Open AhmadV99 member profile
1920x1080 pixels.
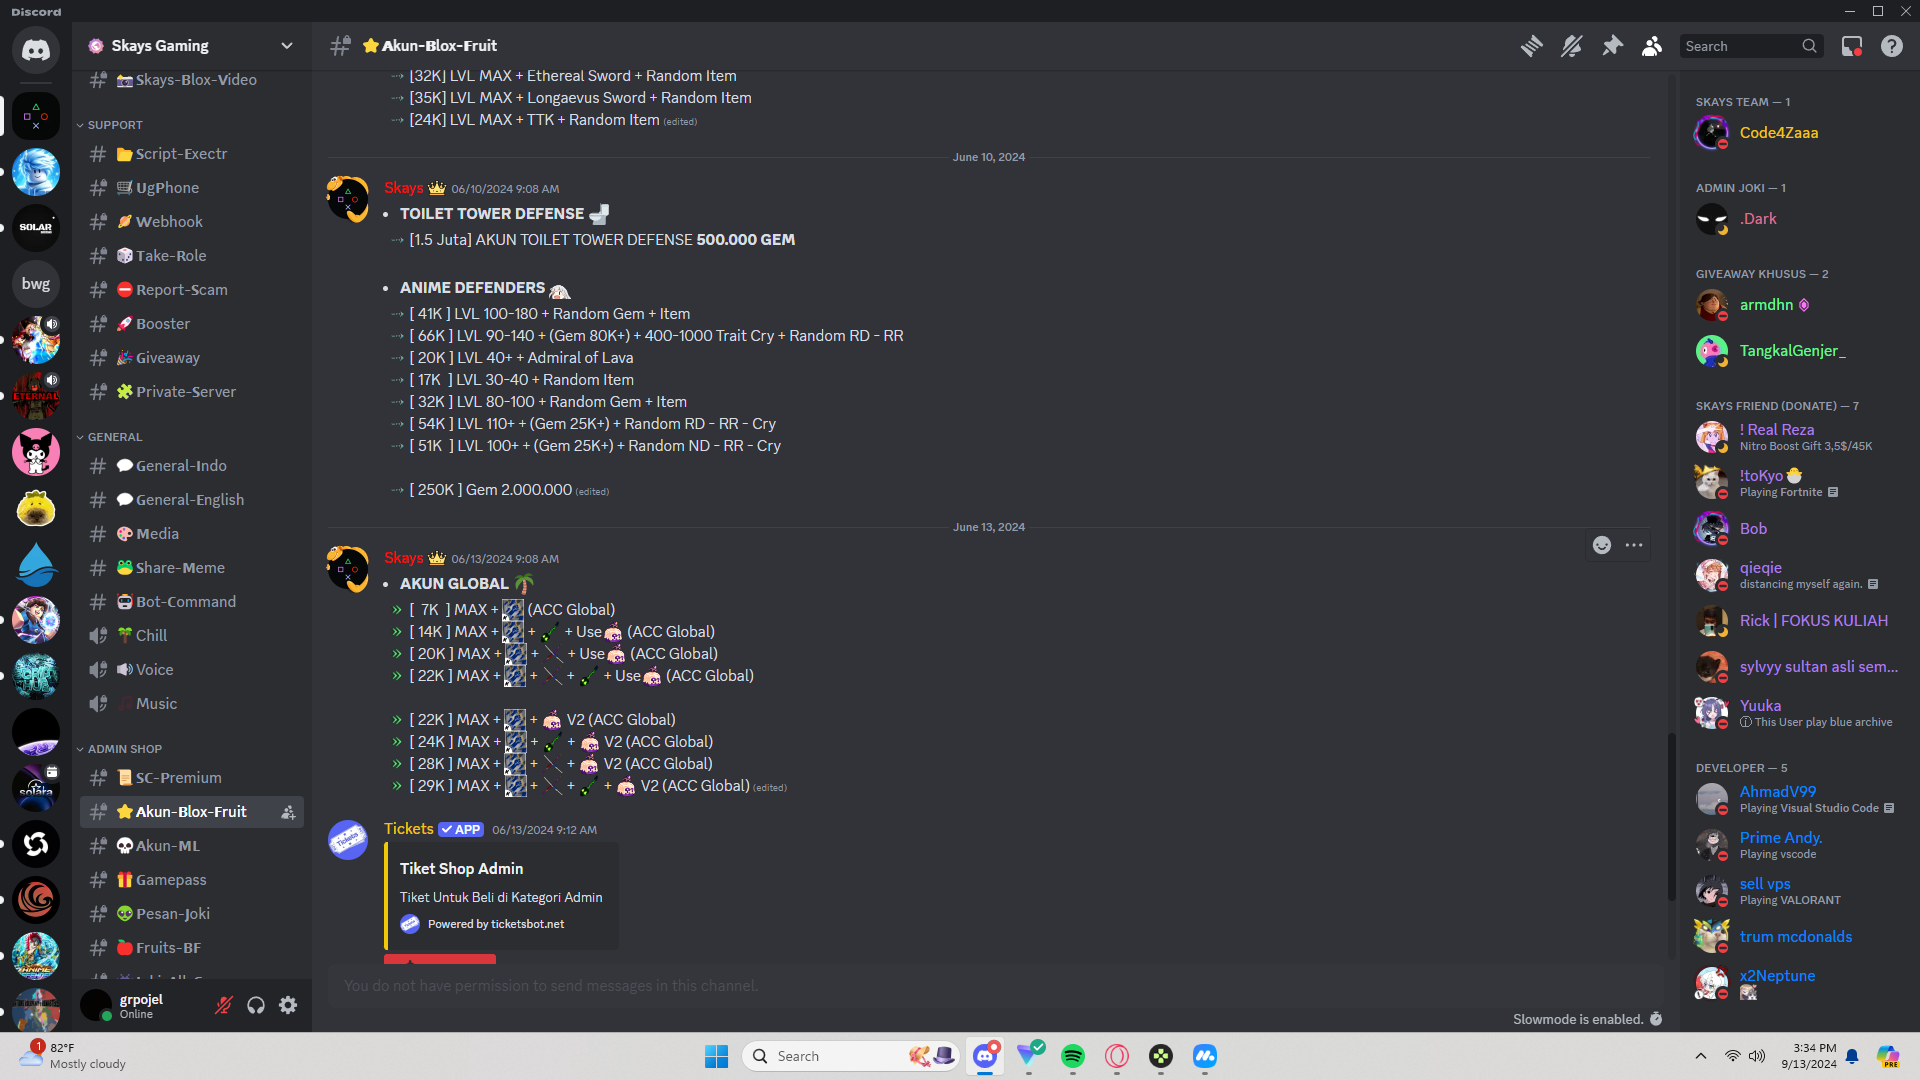1792,799
